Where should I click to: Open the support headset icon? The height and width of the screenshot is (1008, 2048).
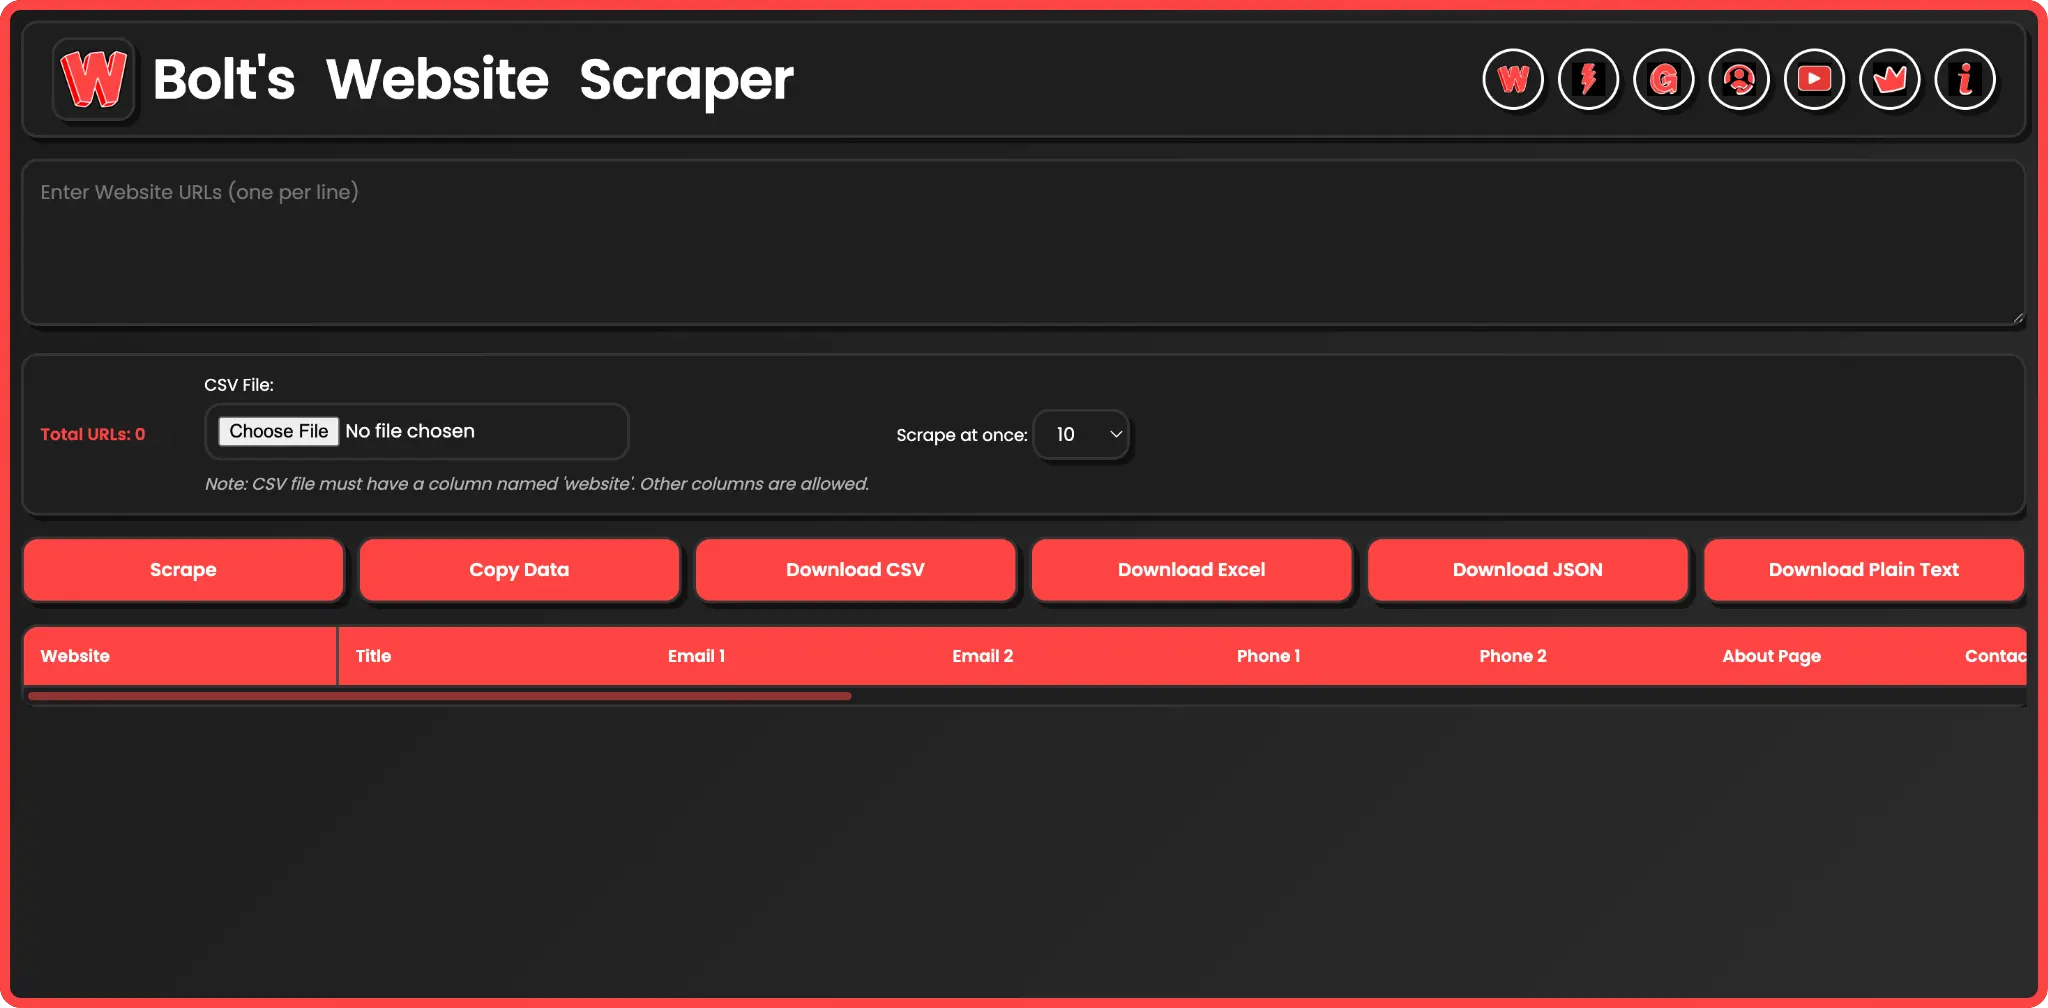(x=1739, y=79)
